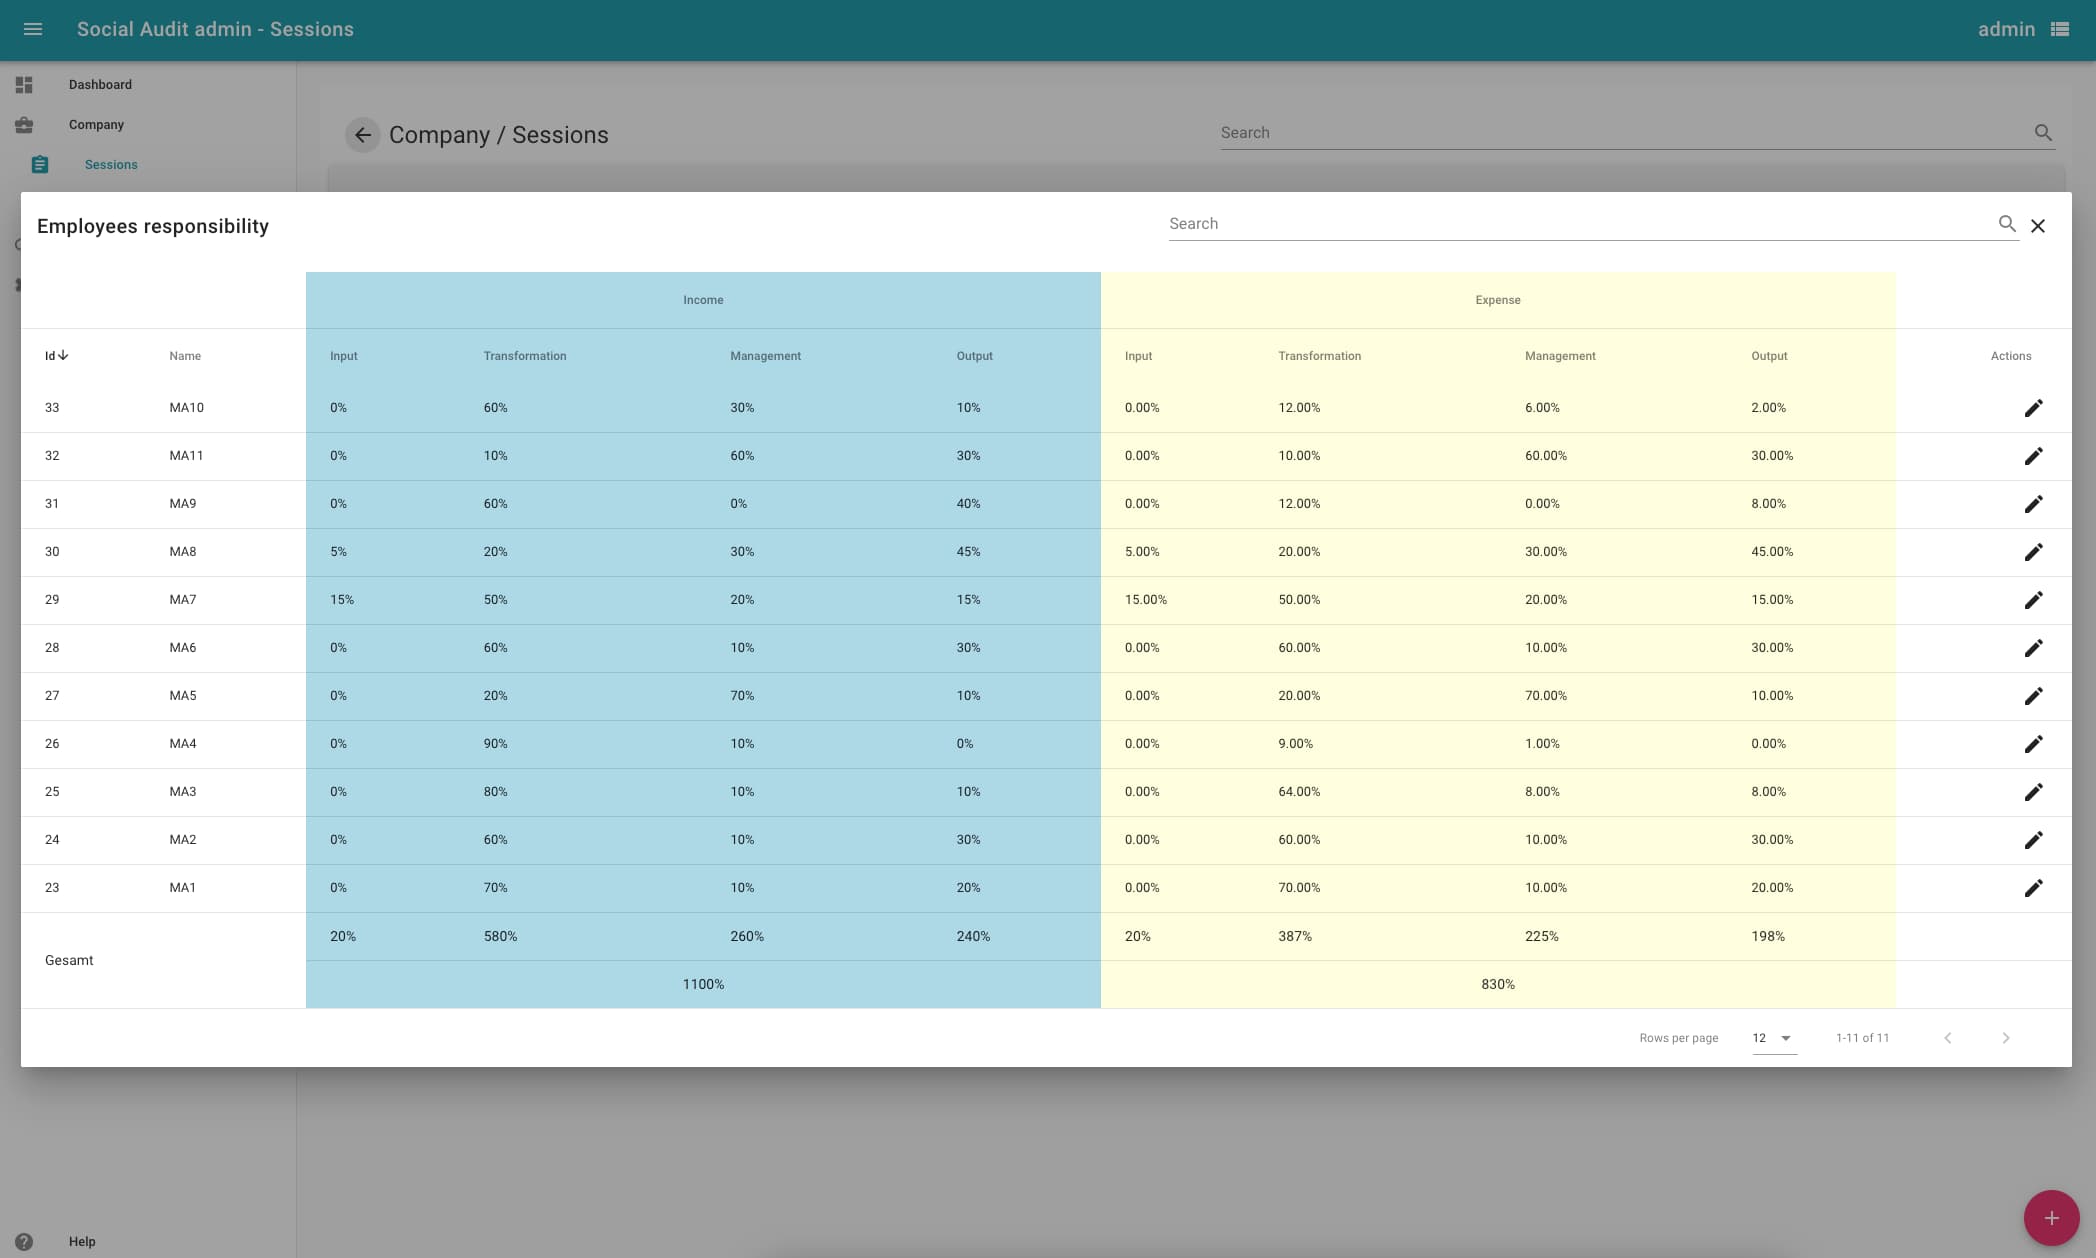This screenshot has height=1258, width=2096.
Task: Open Company in the sidebar
Action: pos(96,125)
